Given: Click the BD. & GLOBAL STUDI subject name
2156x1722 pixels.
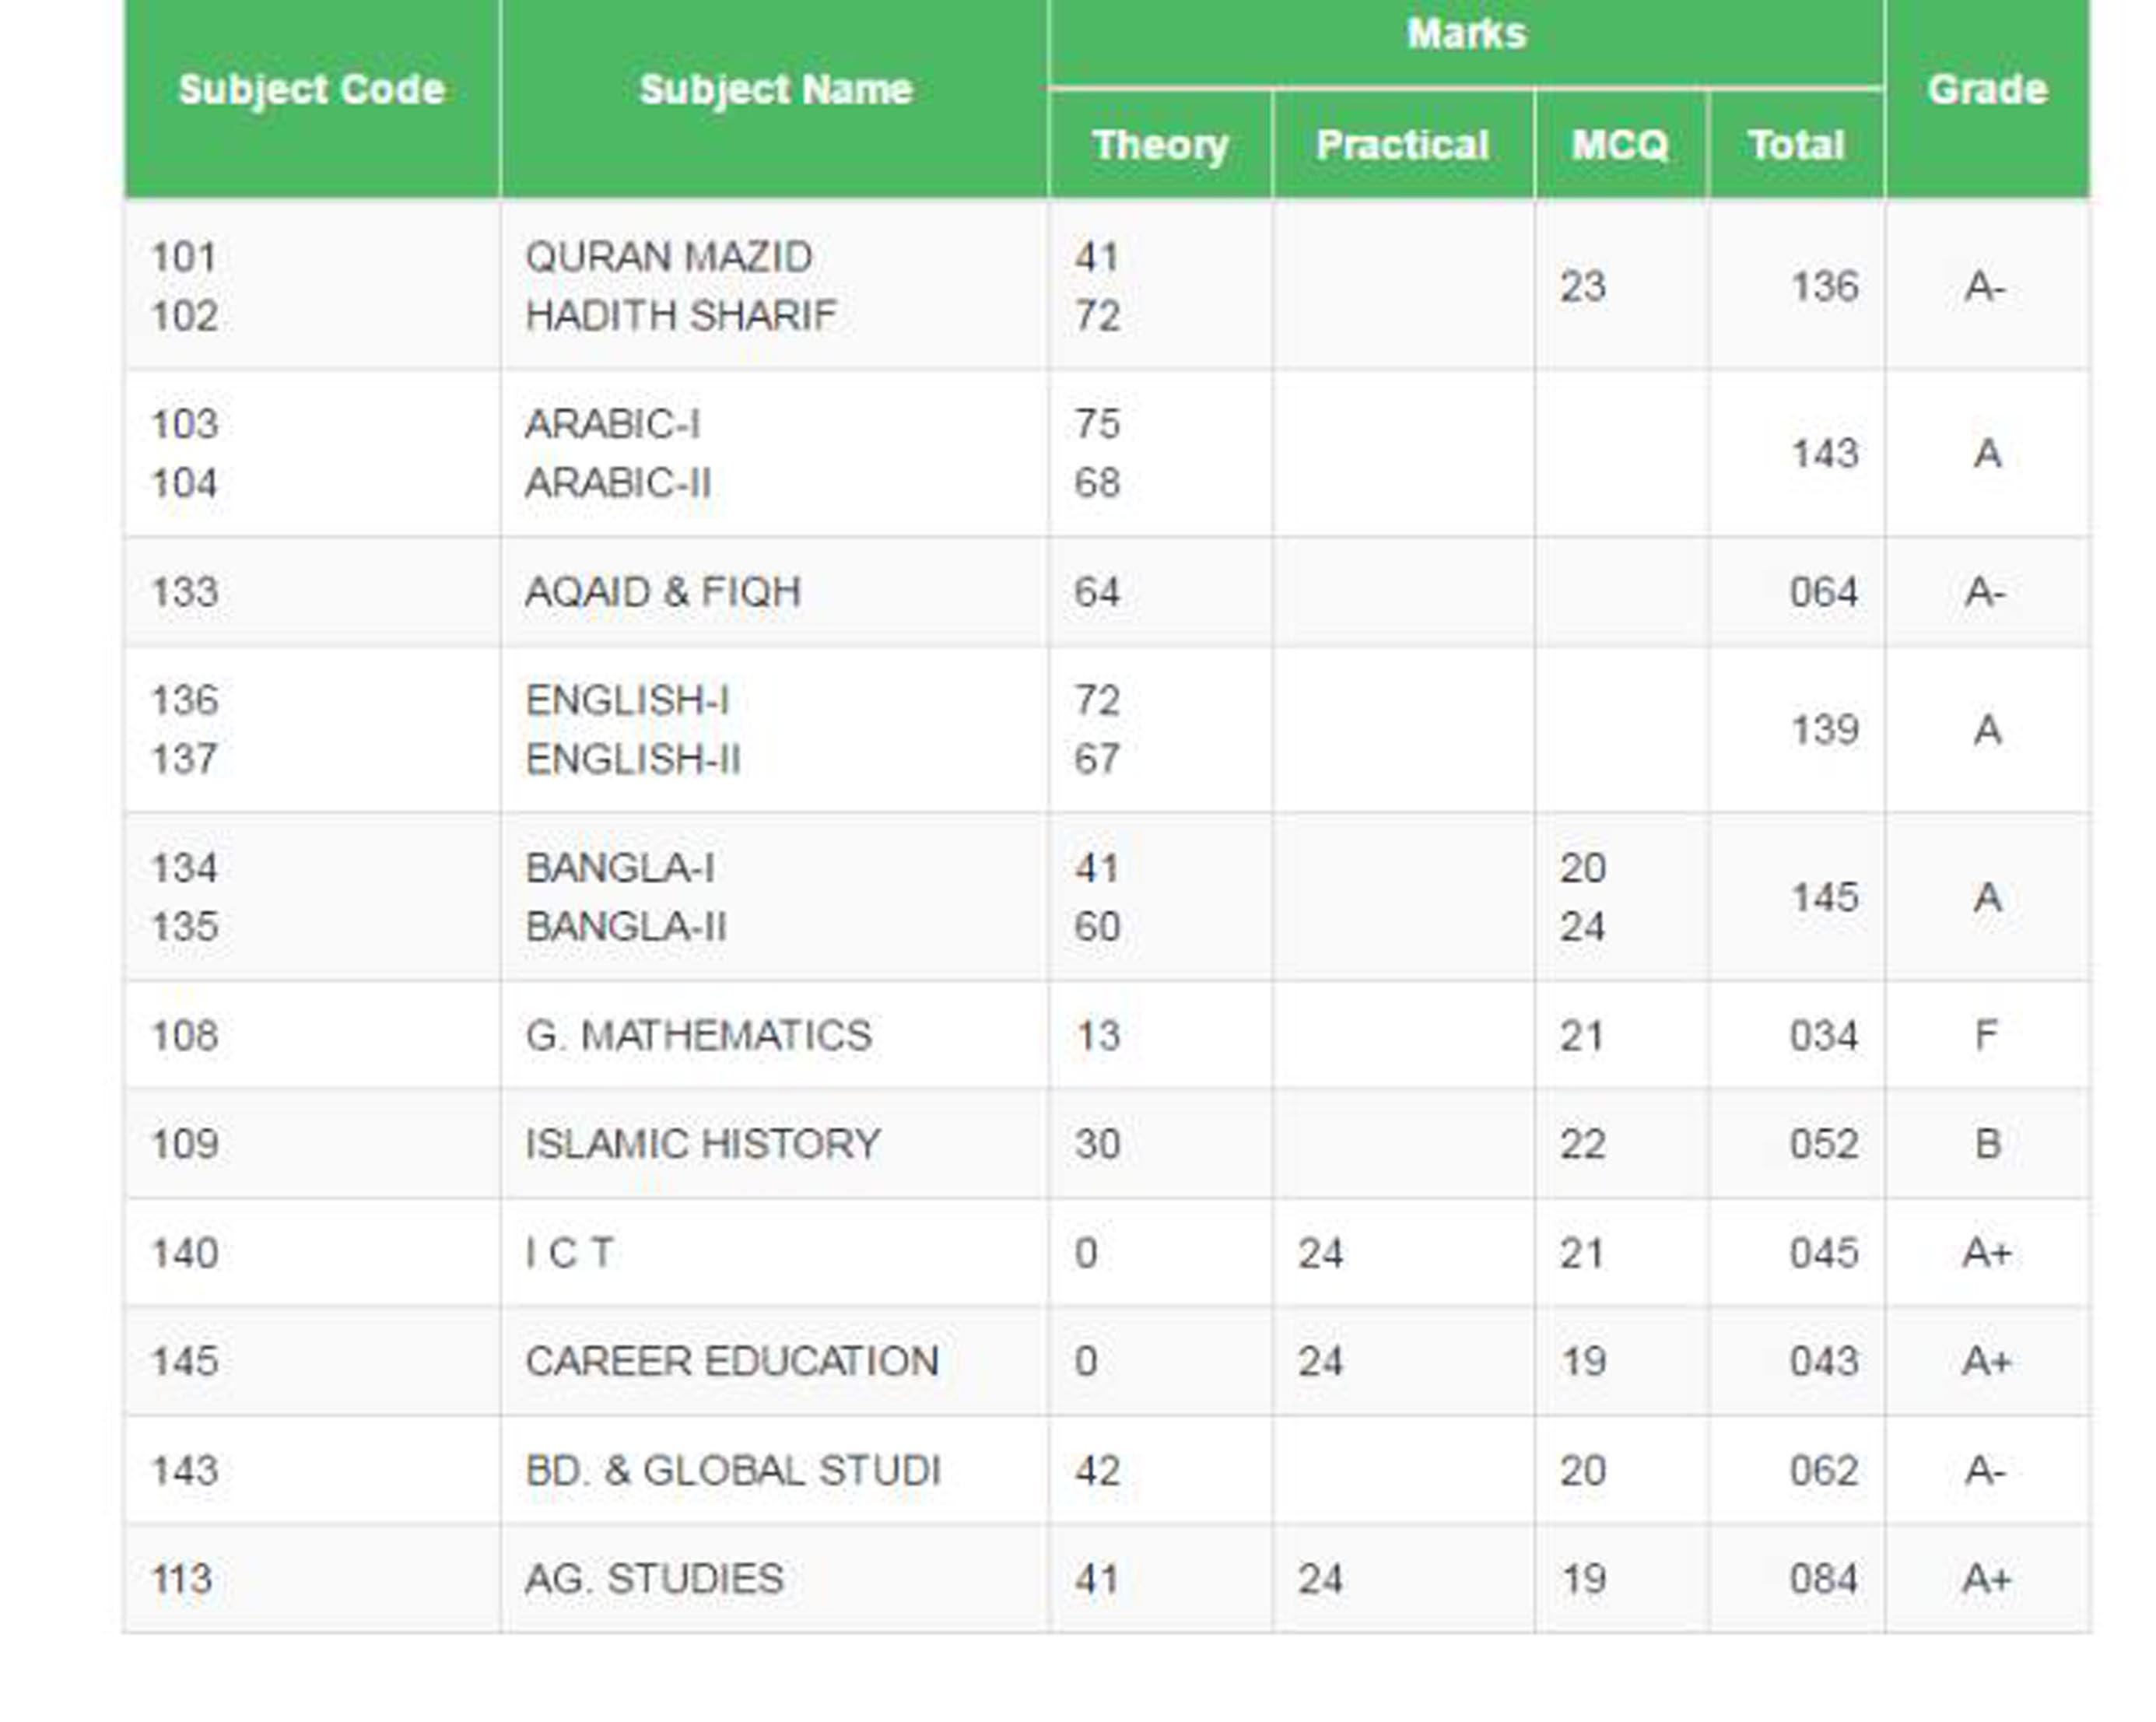Looking at the screenshot, I should (x=732, y=1470).
